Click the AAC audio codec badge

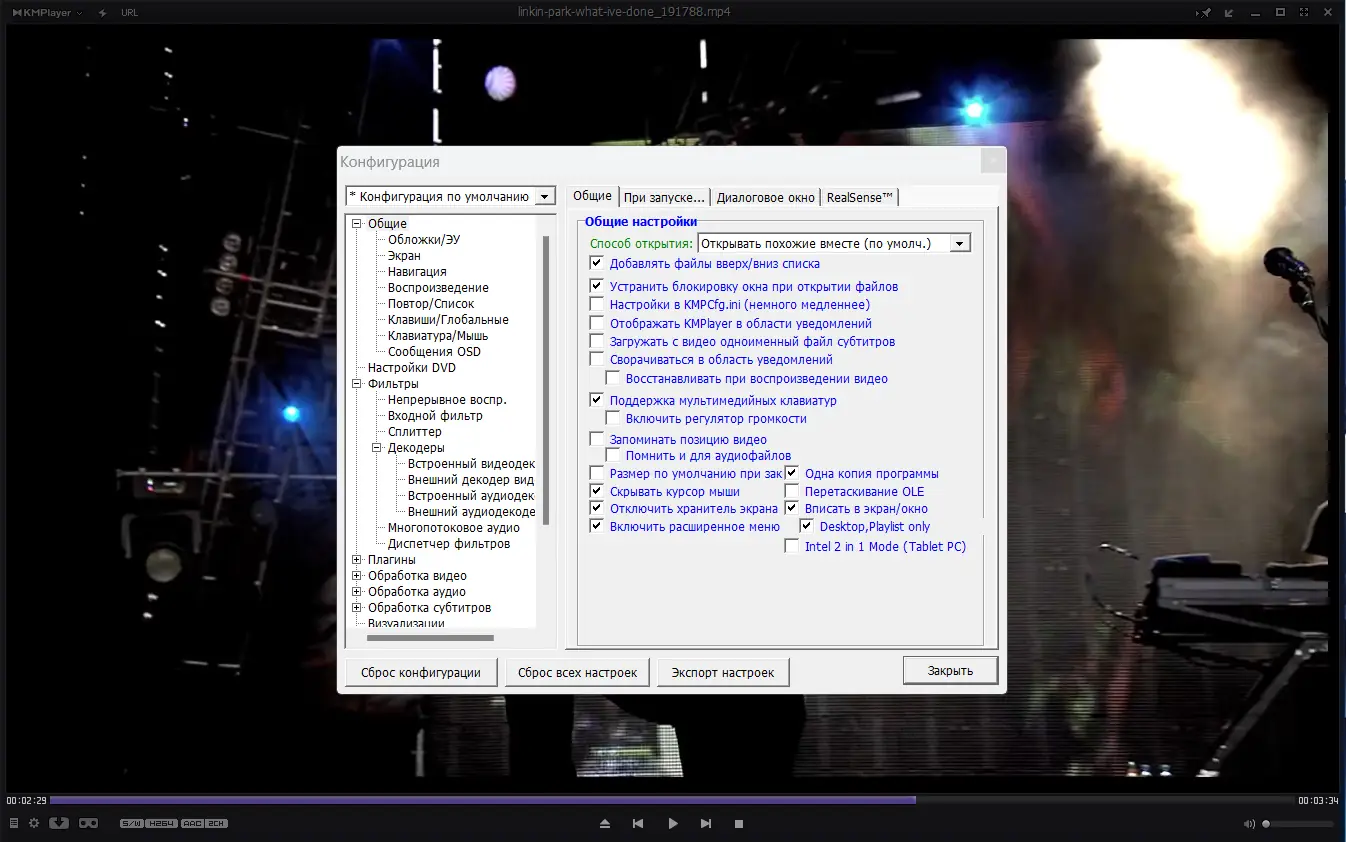click(x=192, y=824)
